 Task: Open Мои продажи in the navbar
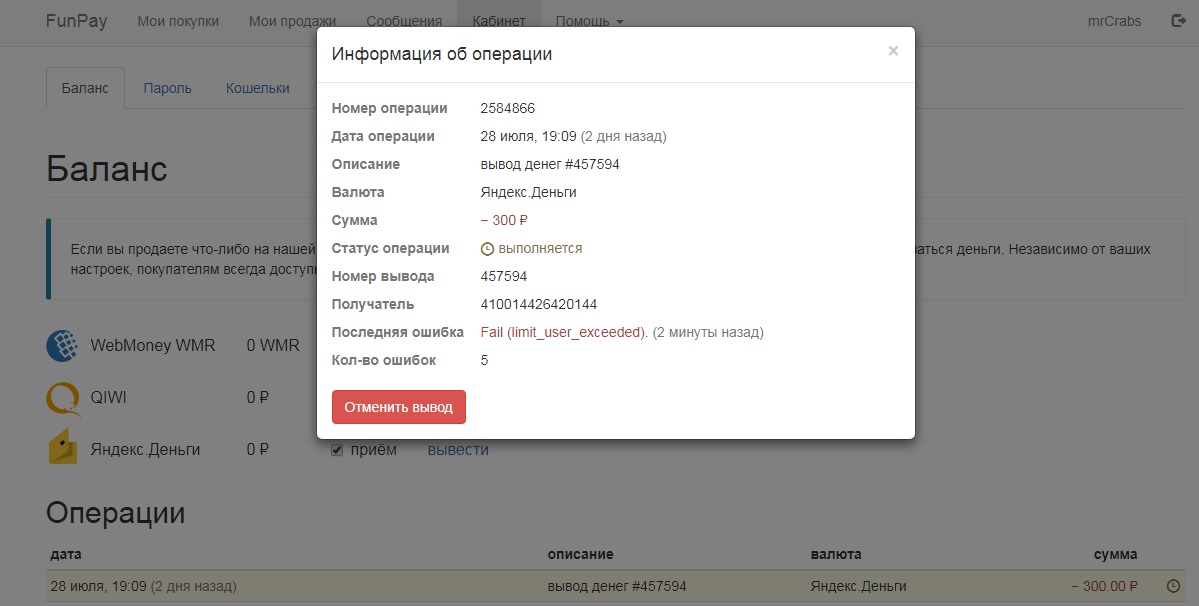[292, 21]
